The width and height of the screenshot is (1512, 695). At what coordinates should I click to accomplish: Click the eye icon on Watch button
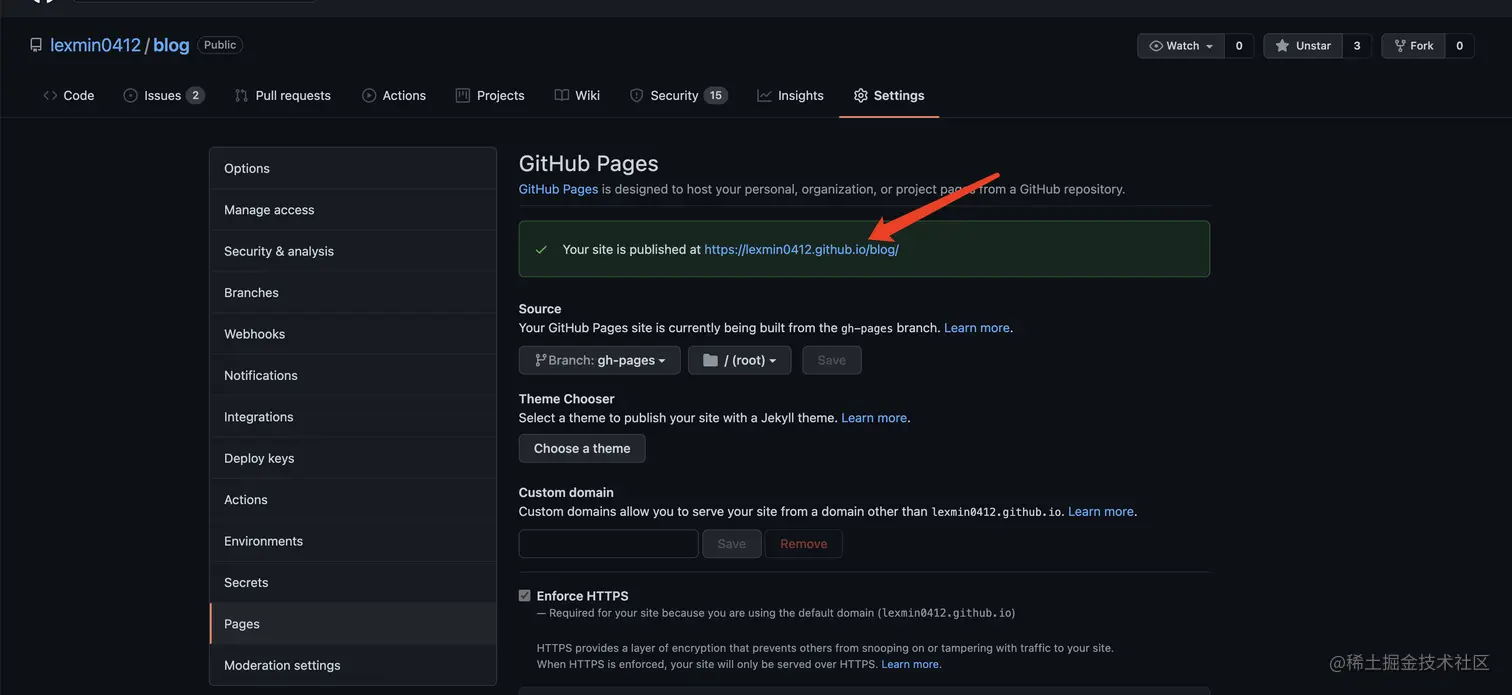1156,46
